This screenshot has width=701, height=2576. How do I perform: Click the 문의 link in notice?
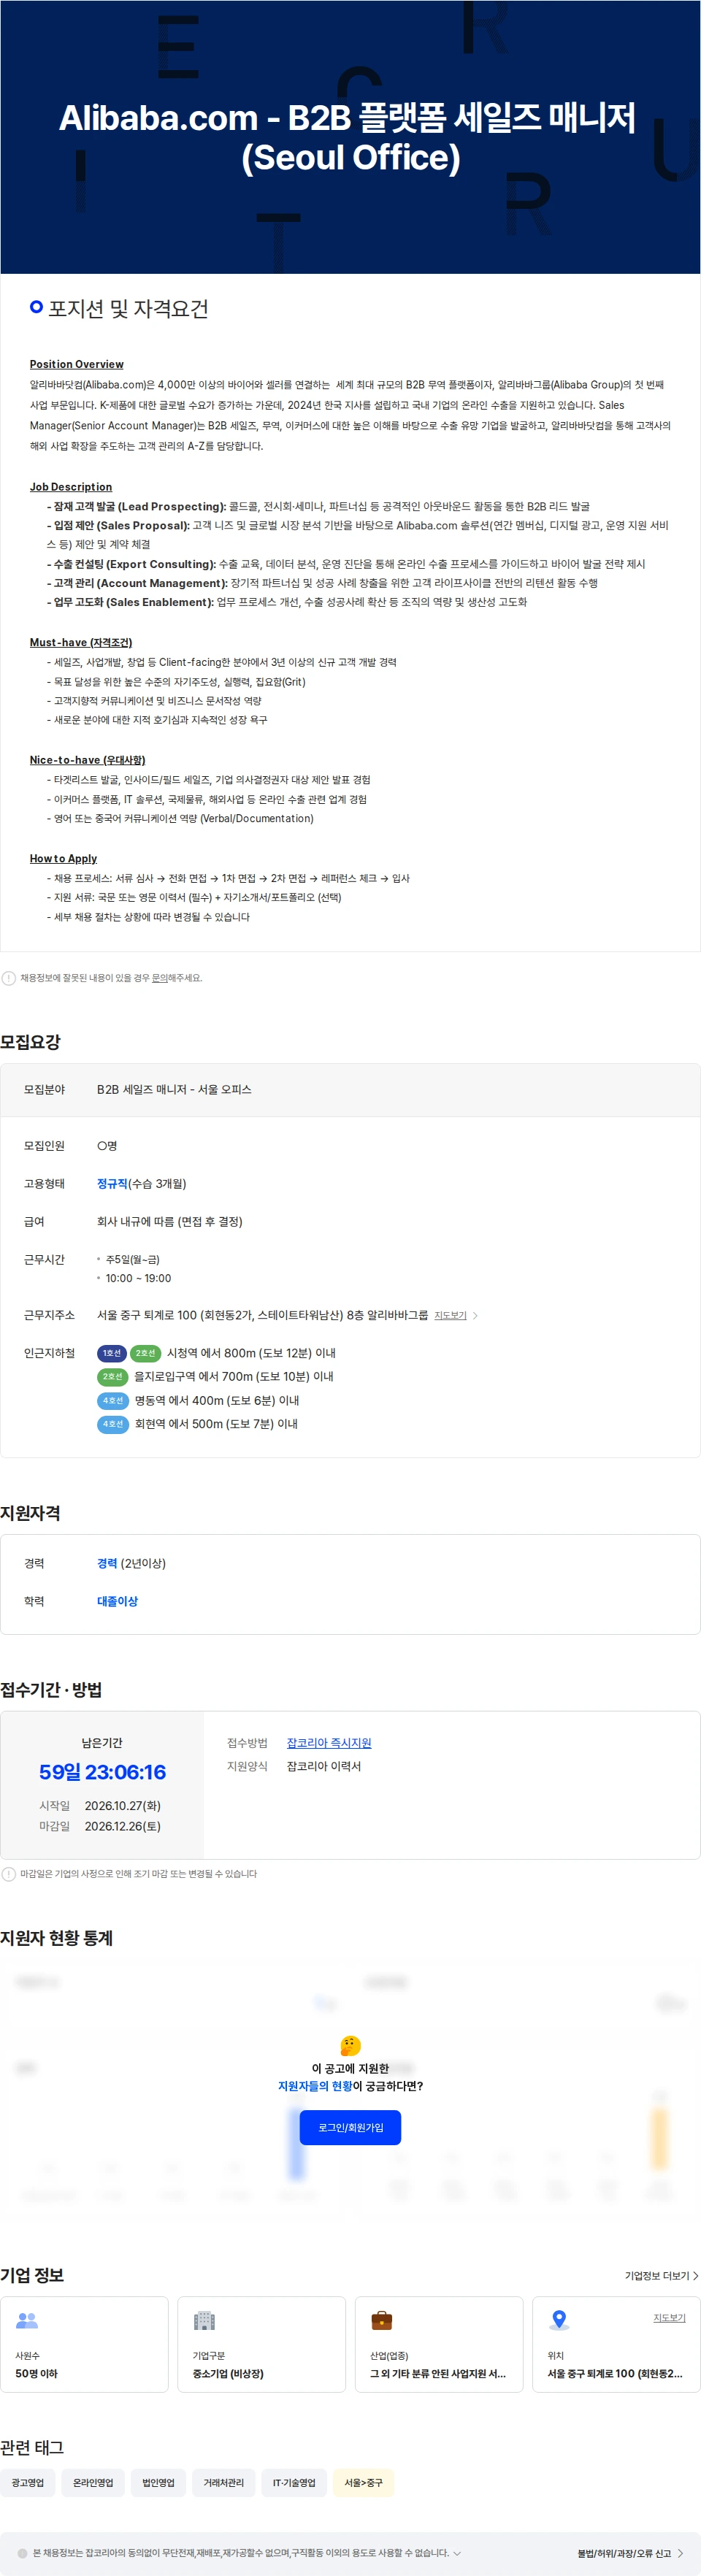coord(159,978)
